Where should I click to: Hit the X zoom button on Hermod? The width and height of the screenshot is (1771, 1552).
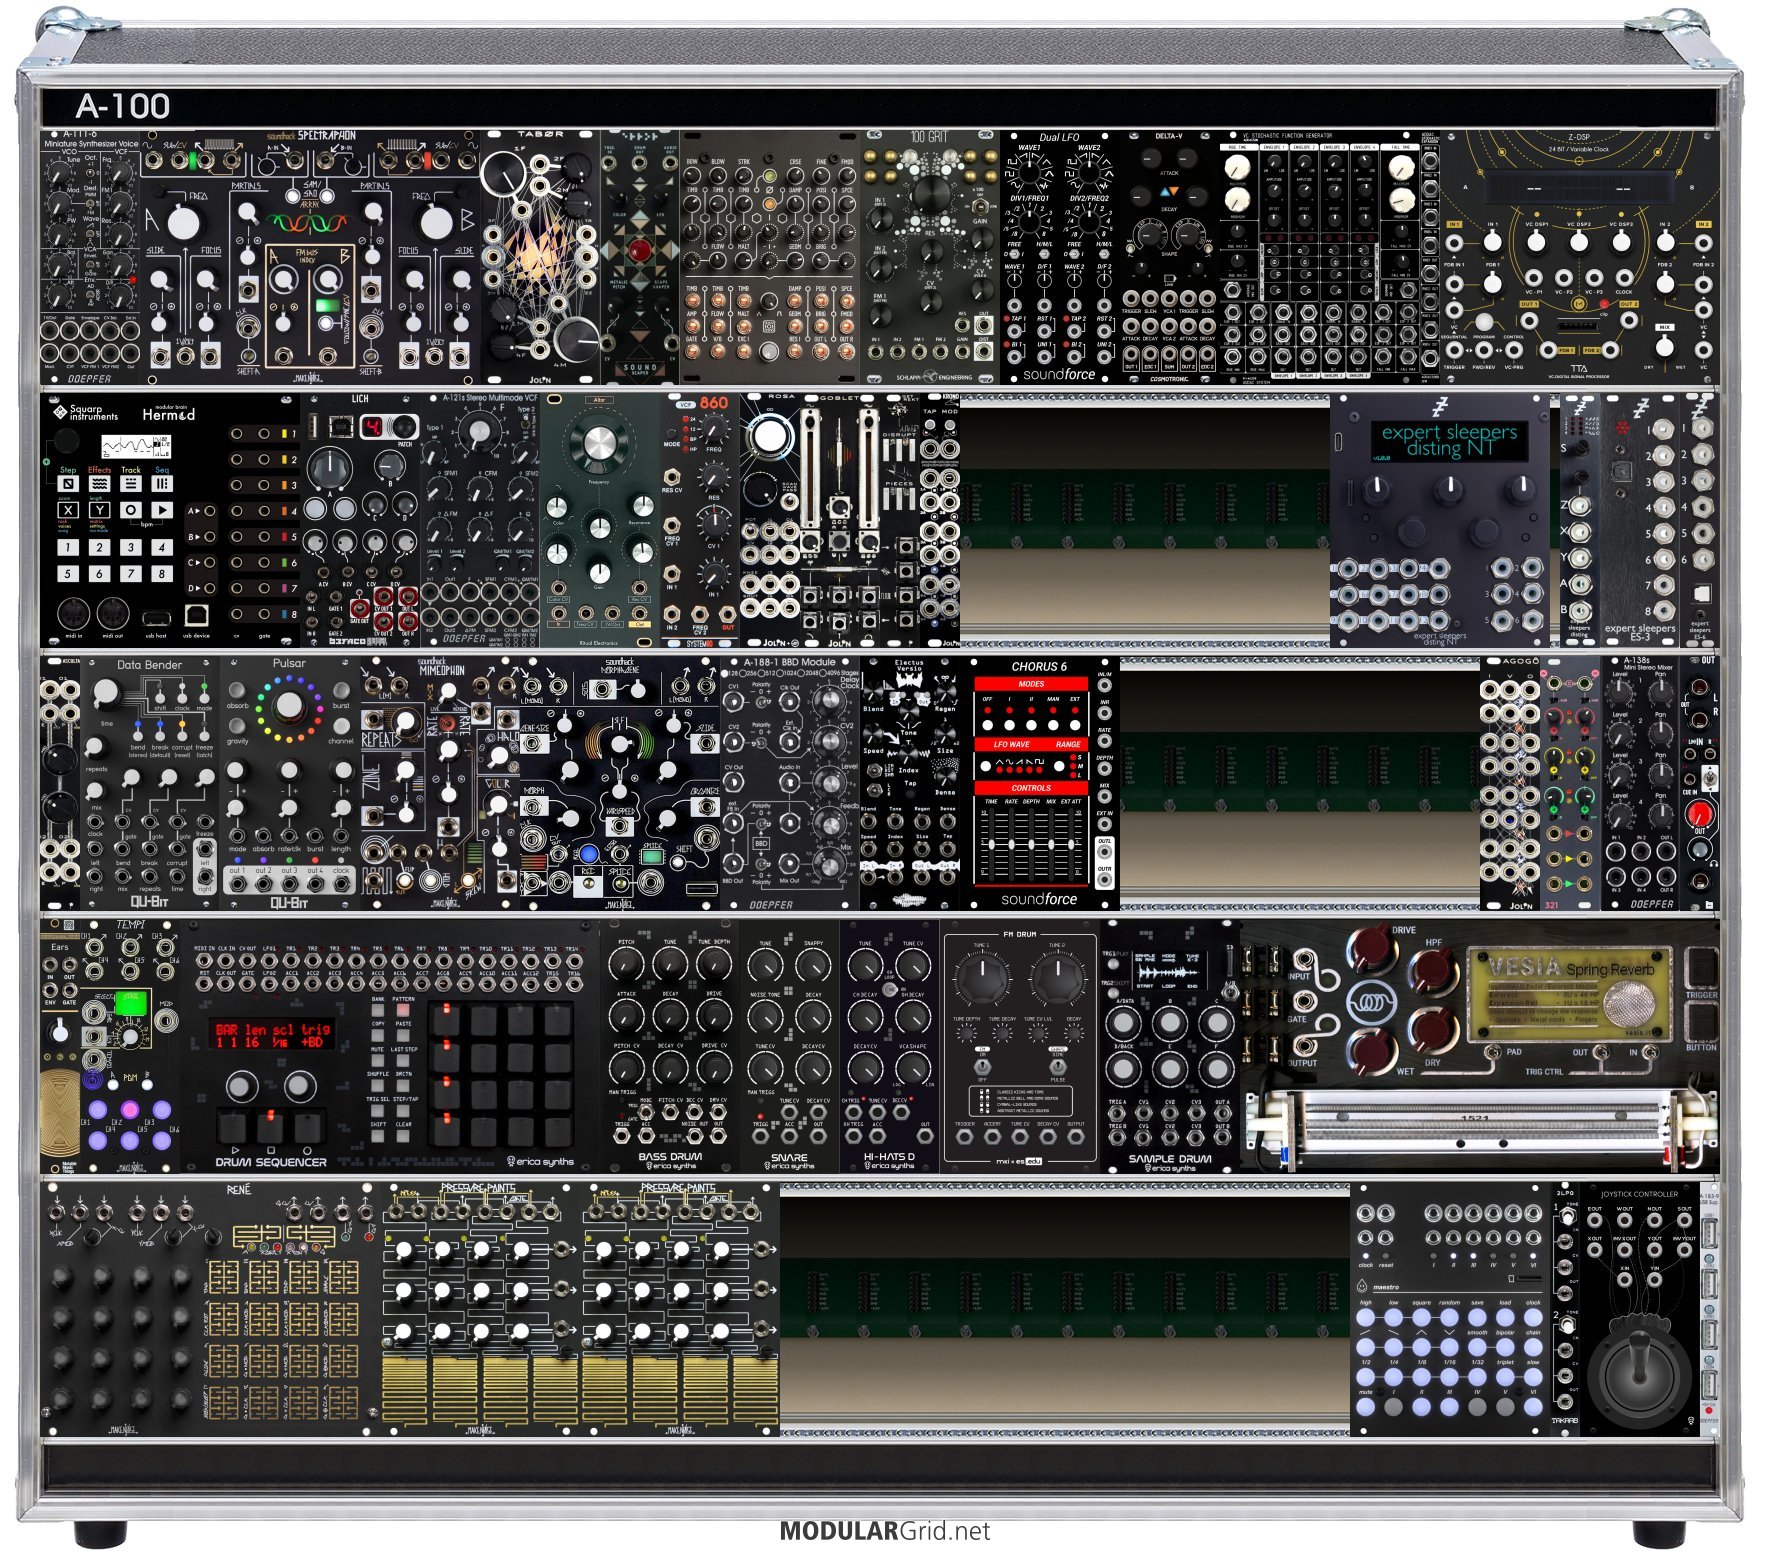[x=68, y=510]
